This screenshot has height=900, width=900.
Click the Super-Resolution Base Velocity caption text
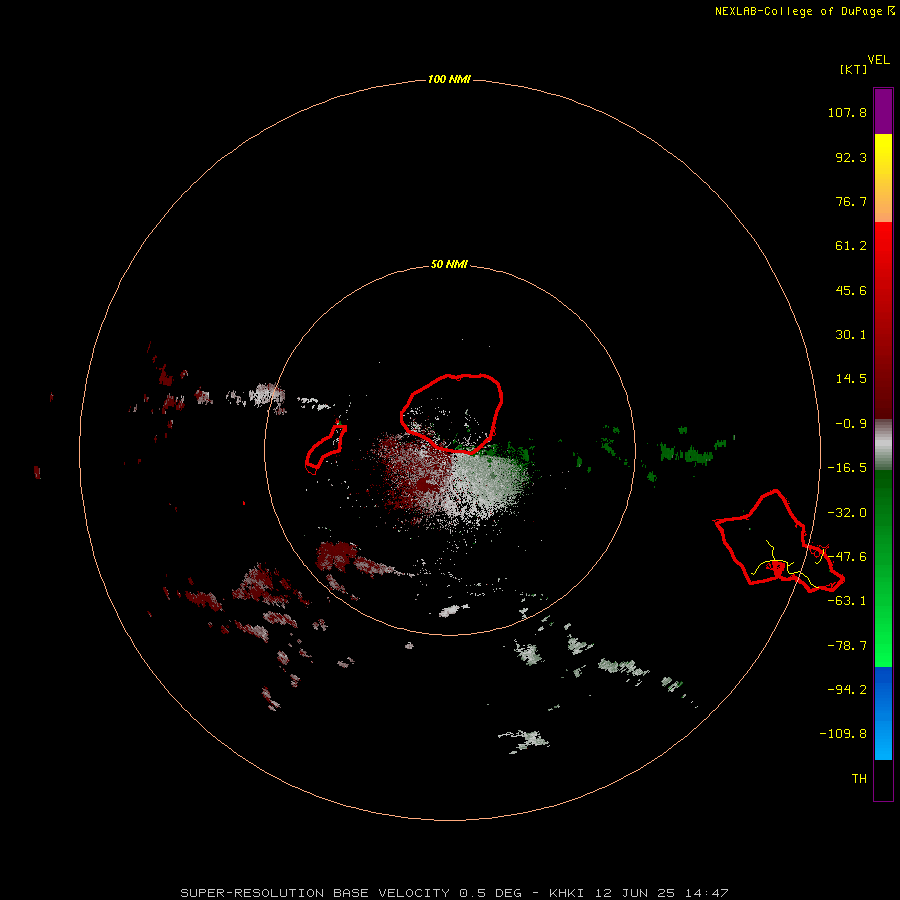click(x=455, y=893)
